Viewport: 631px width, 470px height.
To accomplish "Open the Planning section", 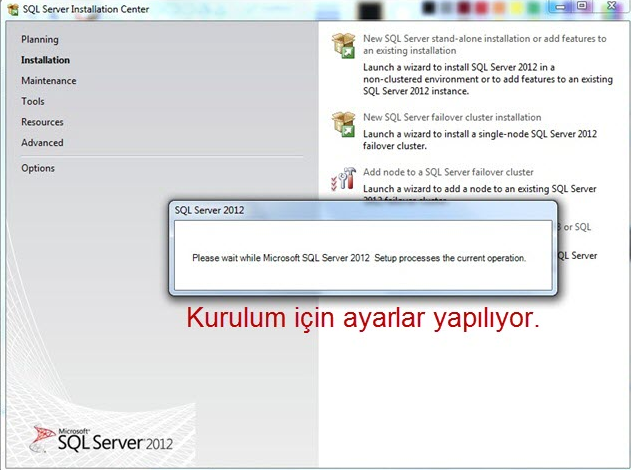I will 40,39.
